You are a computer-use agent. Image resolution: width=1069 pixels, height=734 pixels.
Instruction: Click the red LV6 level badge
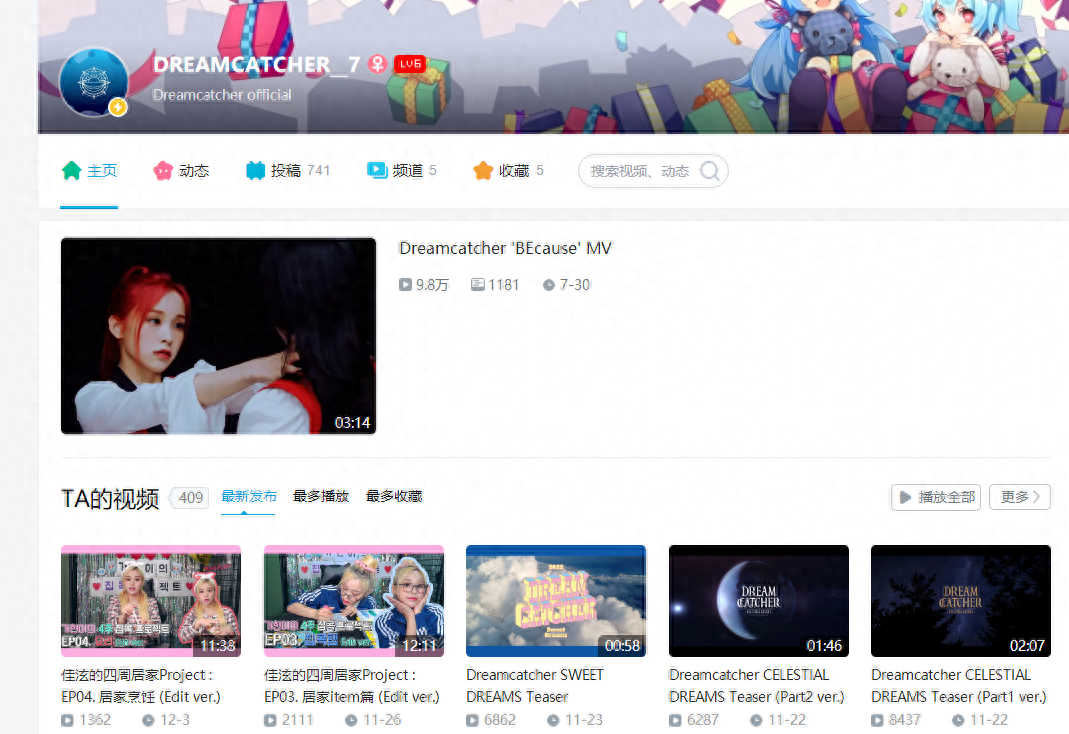tap(410, 64)
